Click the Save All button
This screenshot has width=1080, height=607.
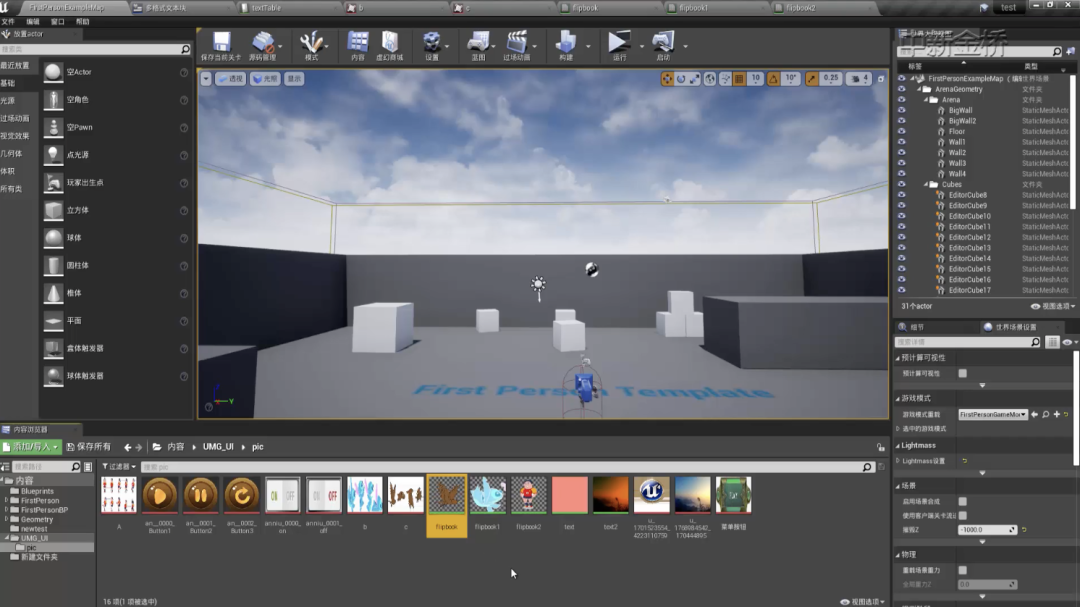tap(88, 447)
